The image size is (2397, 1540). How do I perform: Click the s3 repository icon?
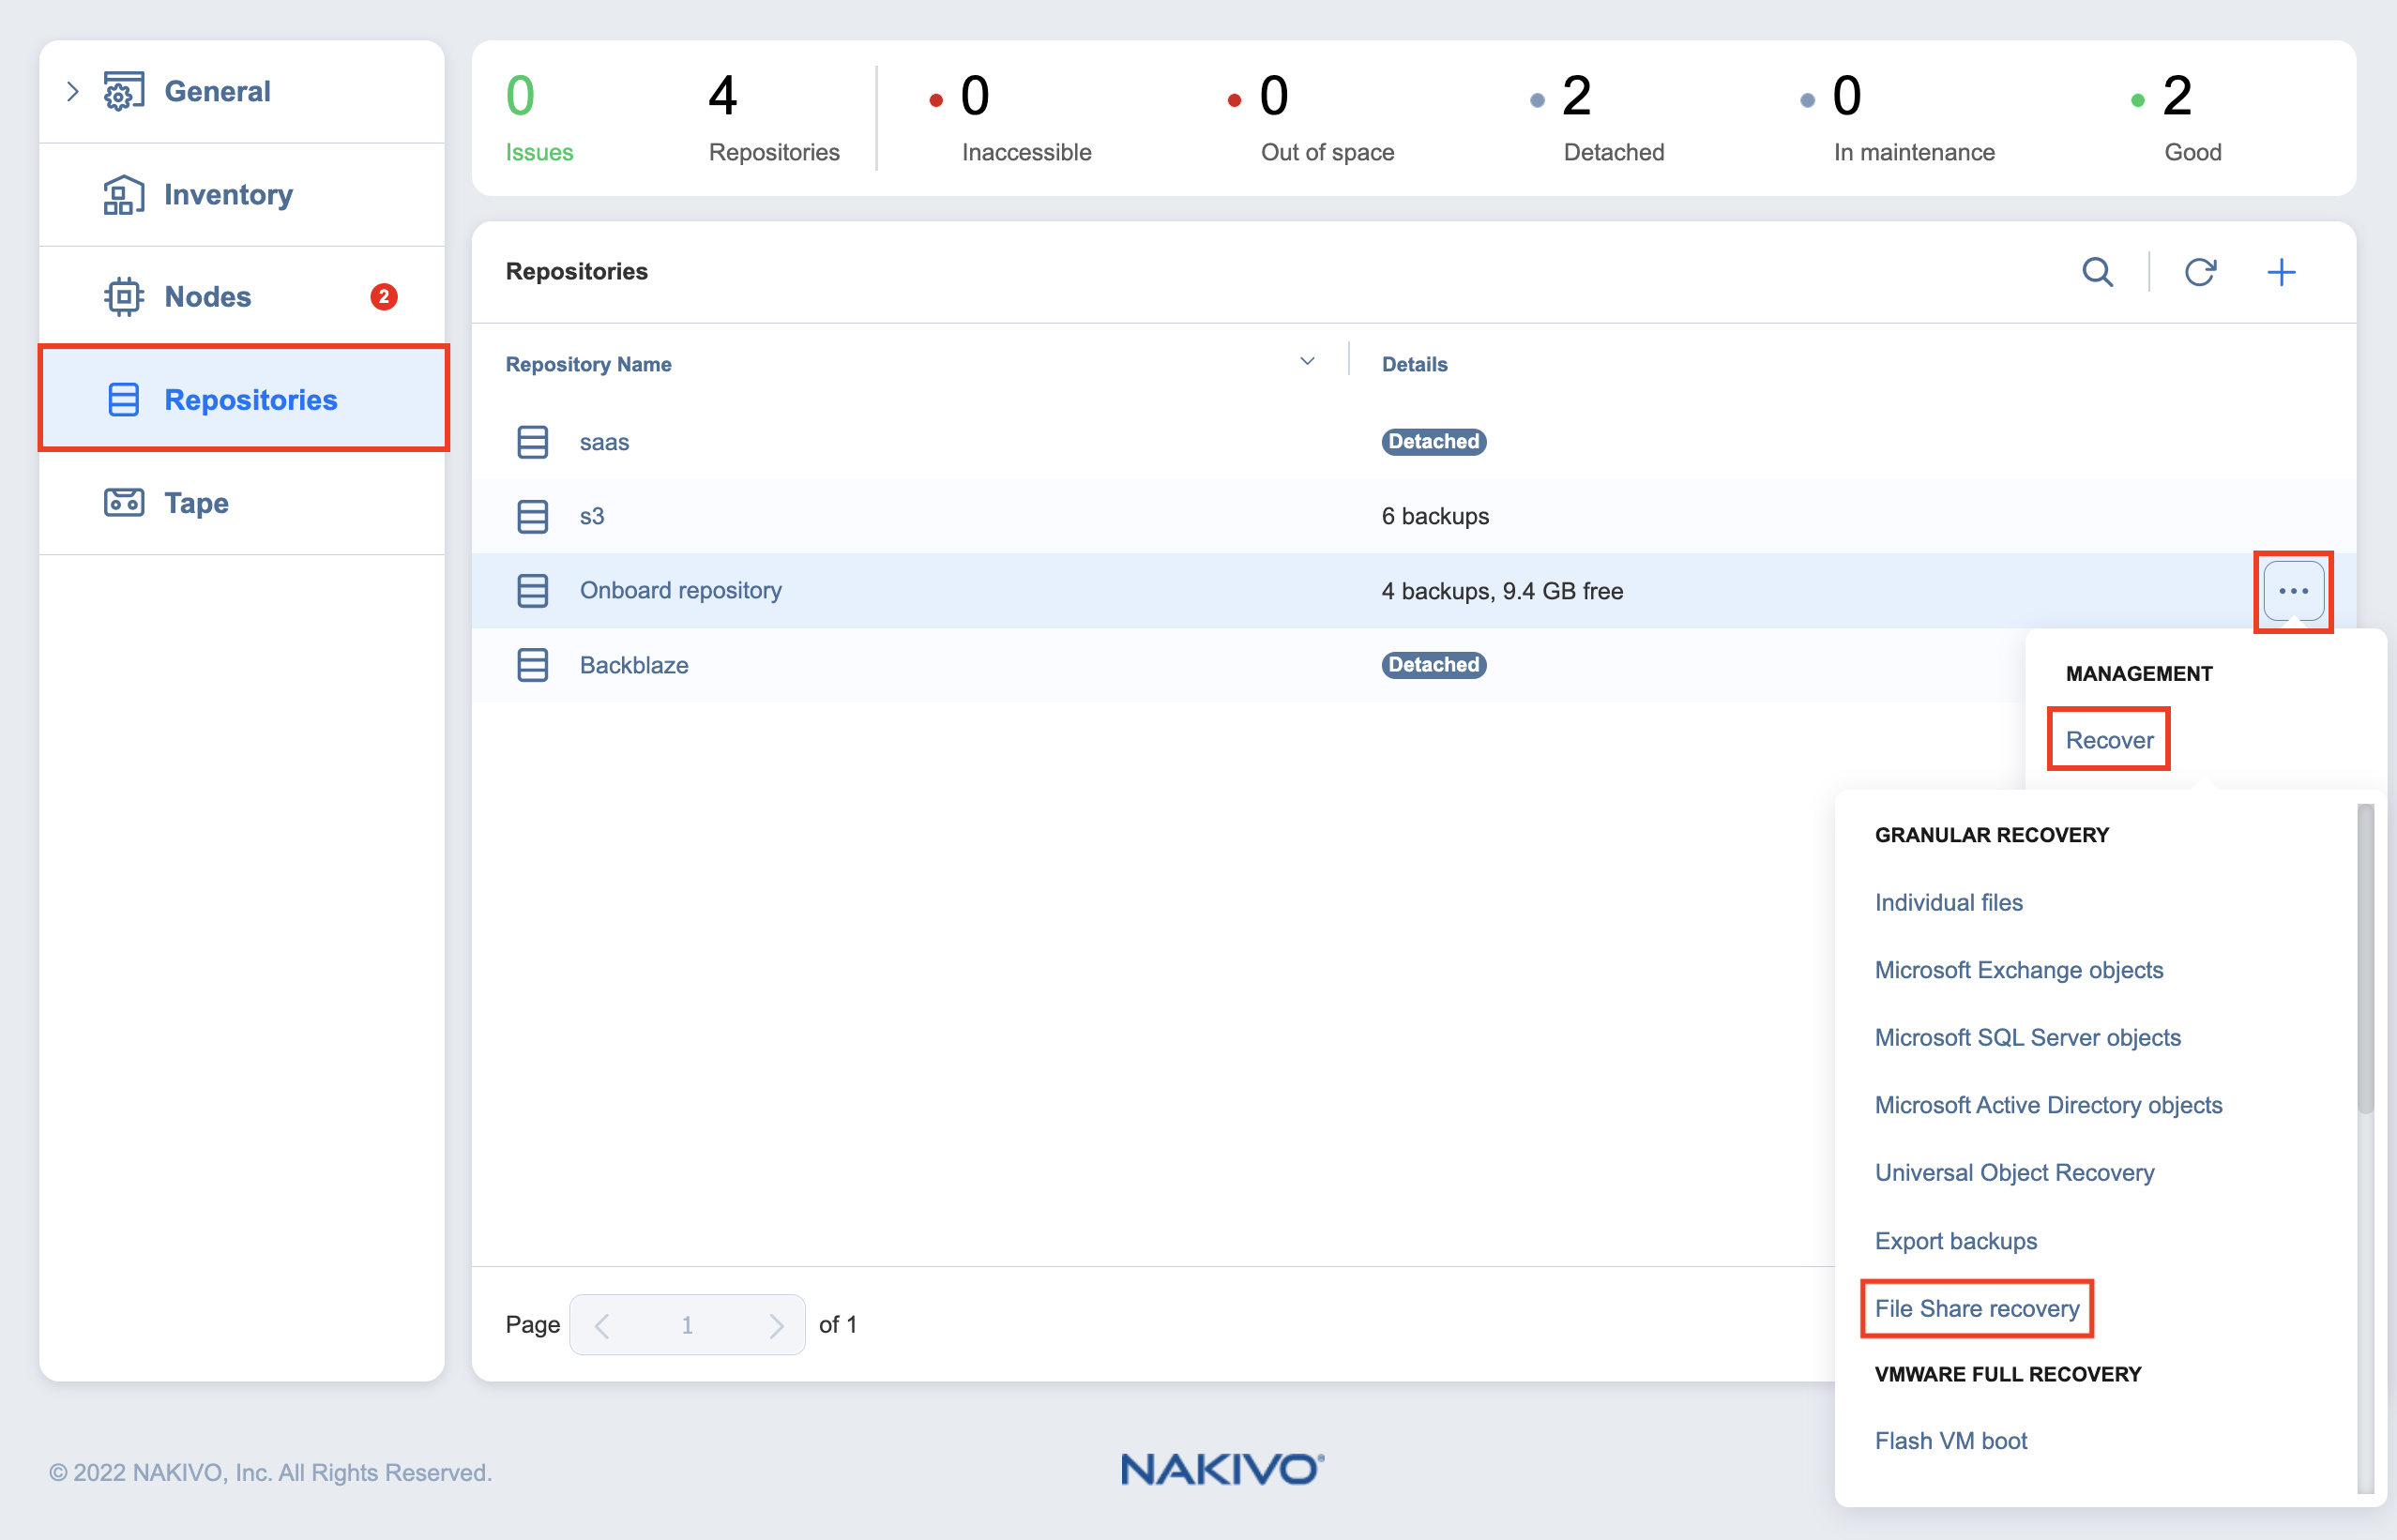click(x=533, y=517)
